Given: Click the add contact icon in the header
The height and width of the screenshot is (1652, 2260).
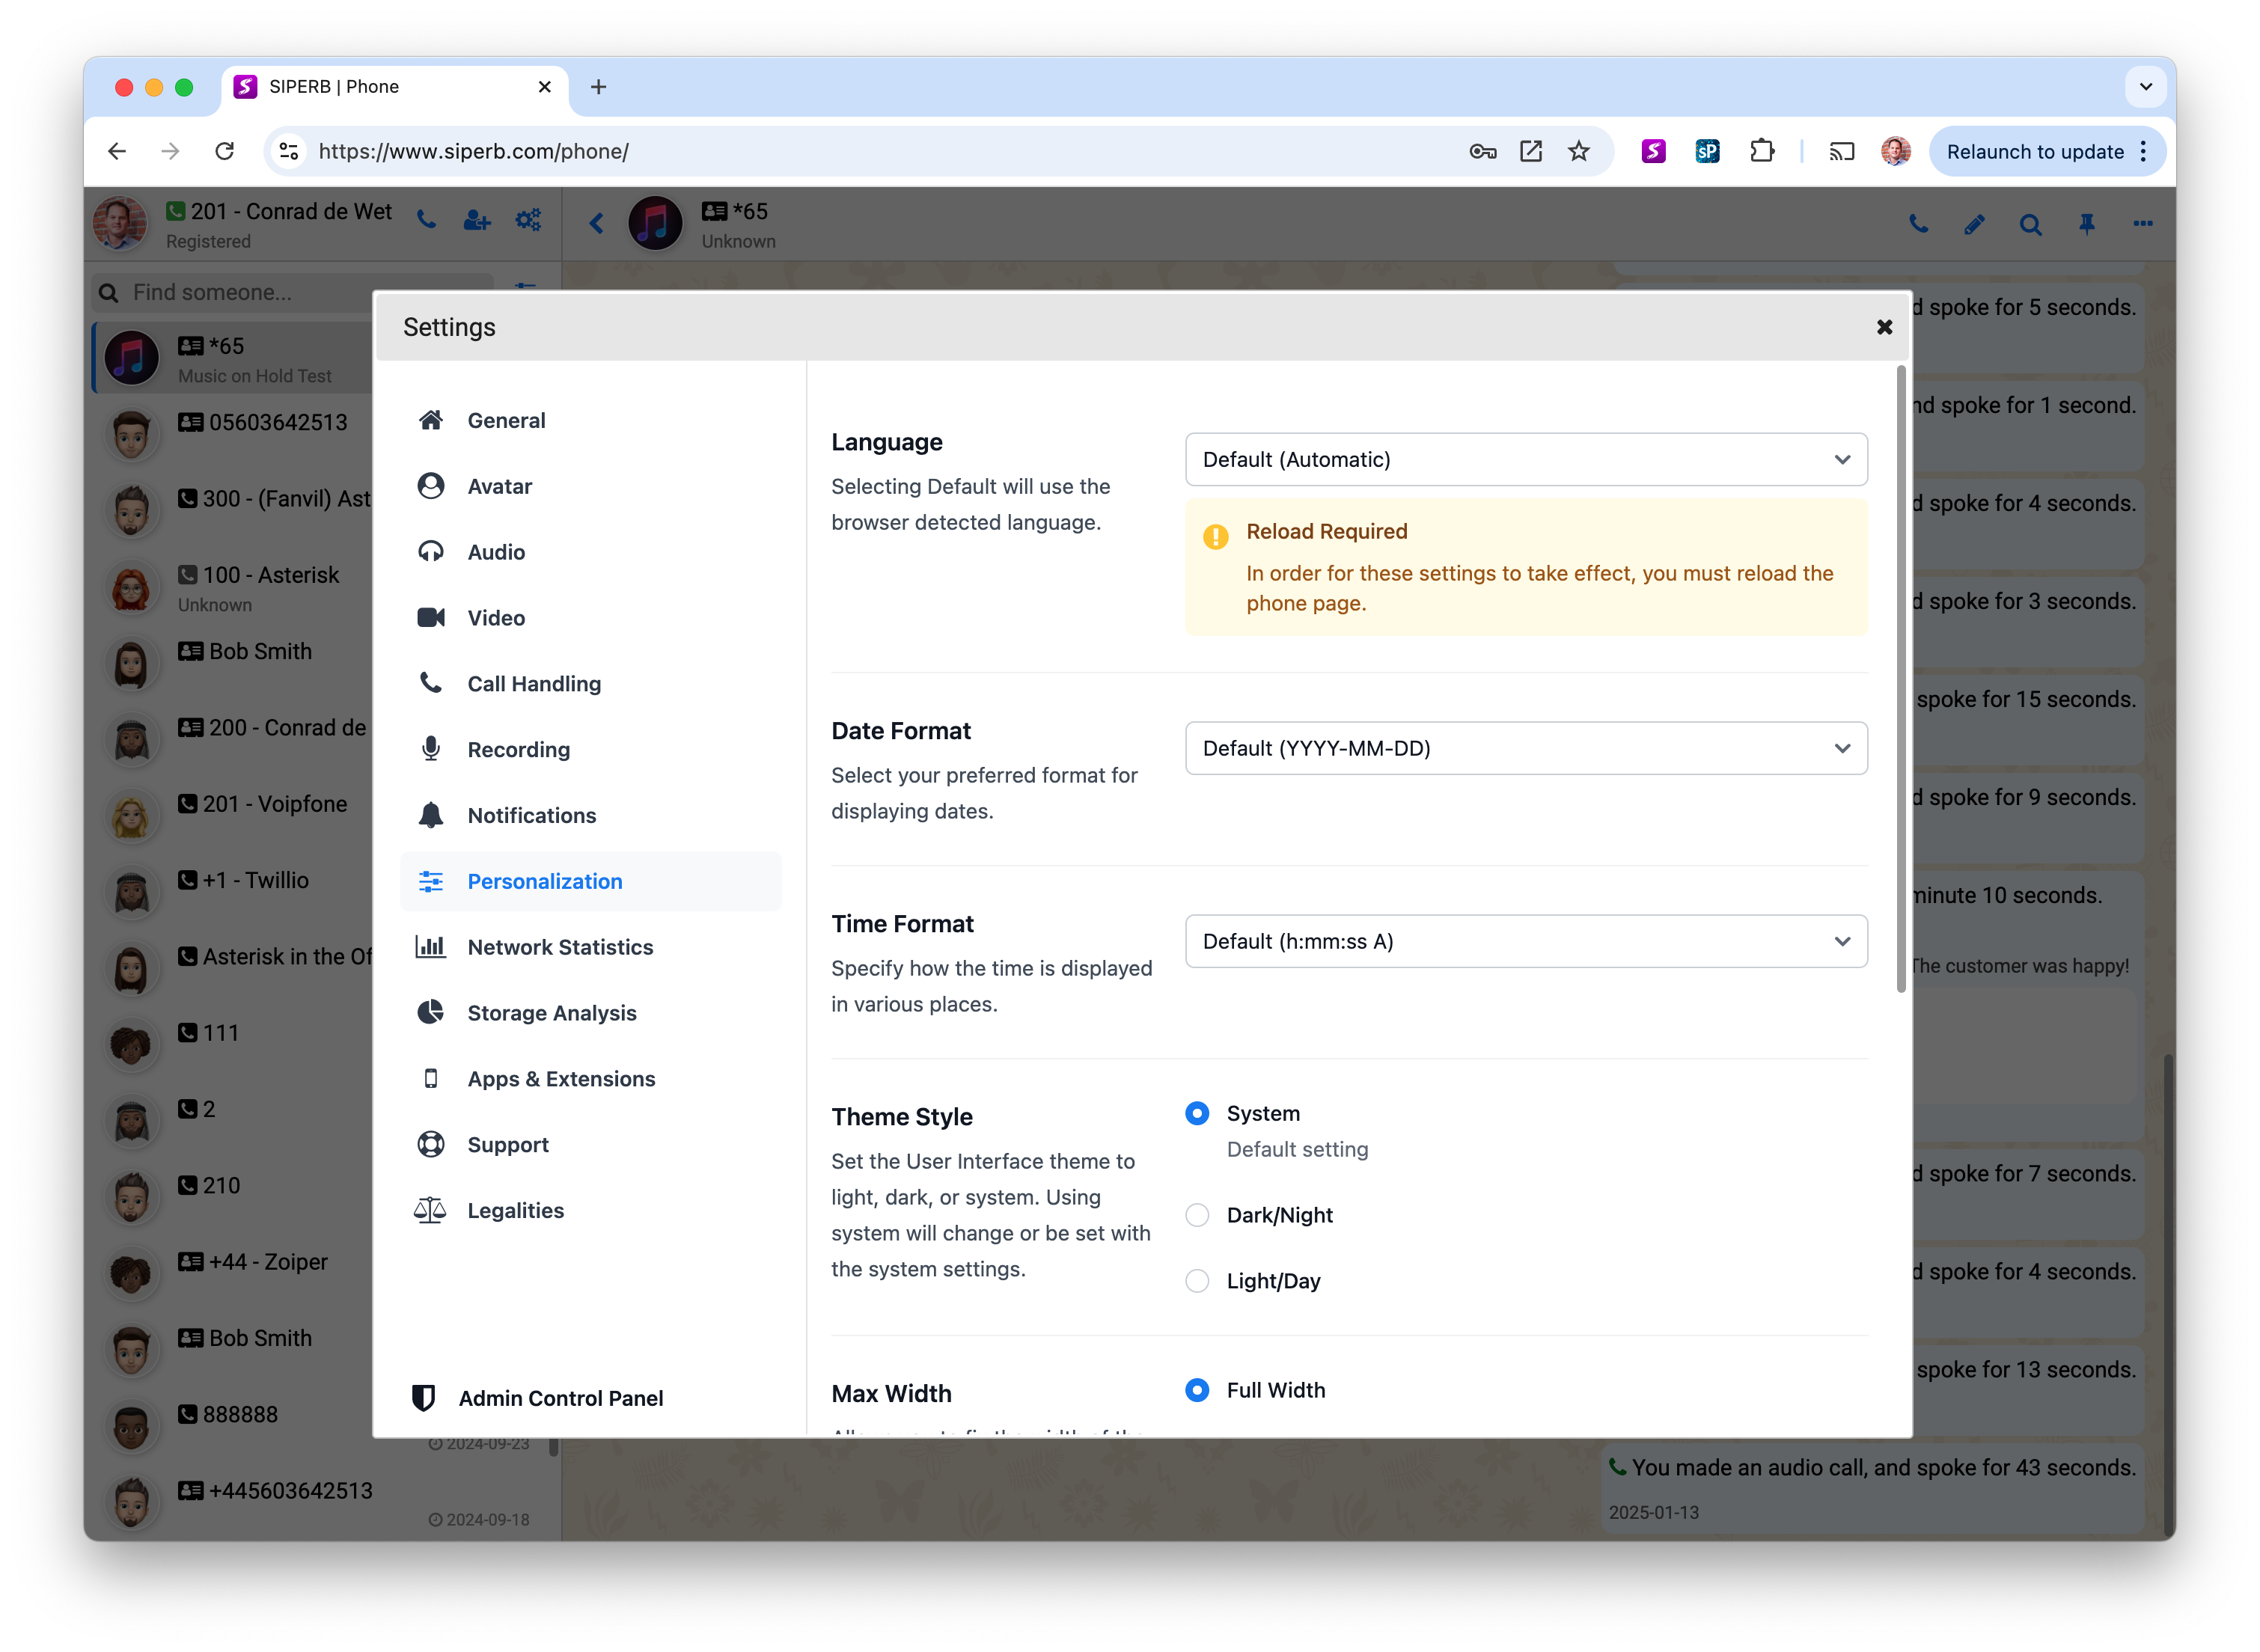Looking at the screenshot, I should point(477,220).
